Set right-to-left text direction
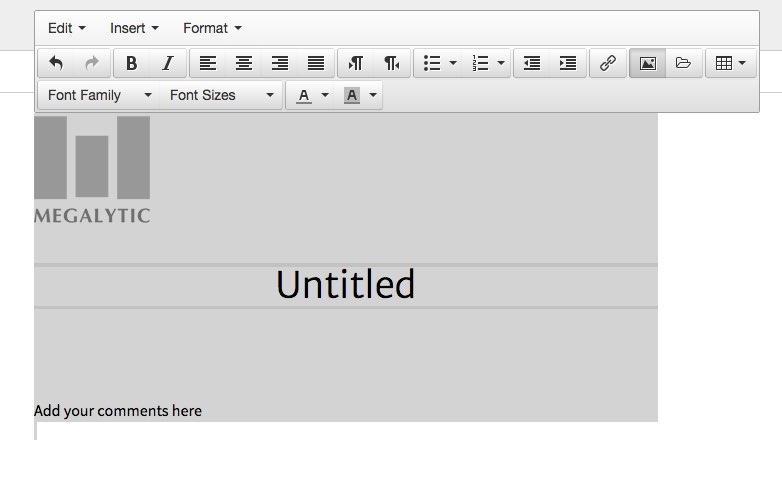 (391, 63)
